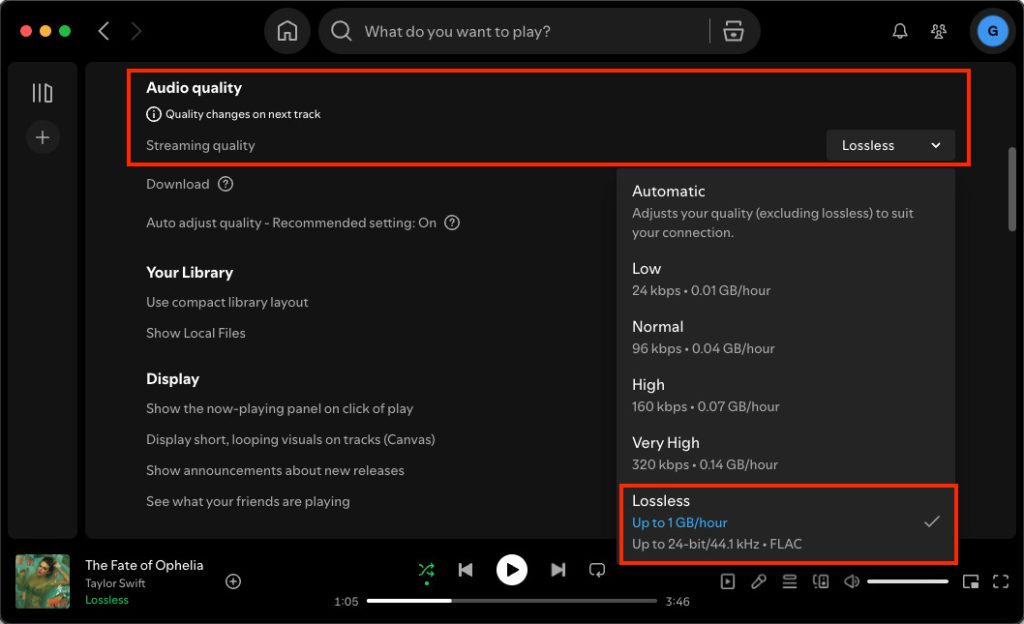Adjust the volume slider

pyautogui.click(x=907, y=581)
